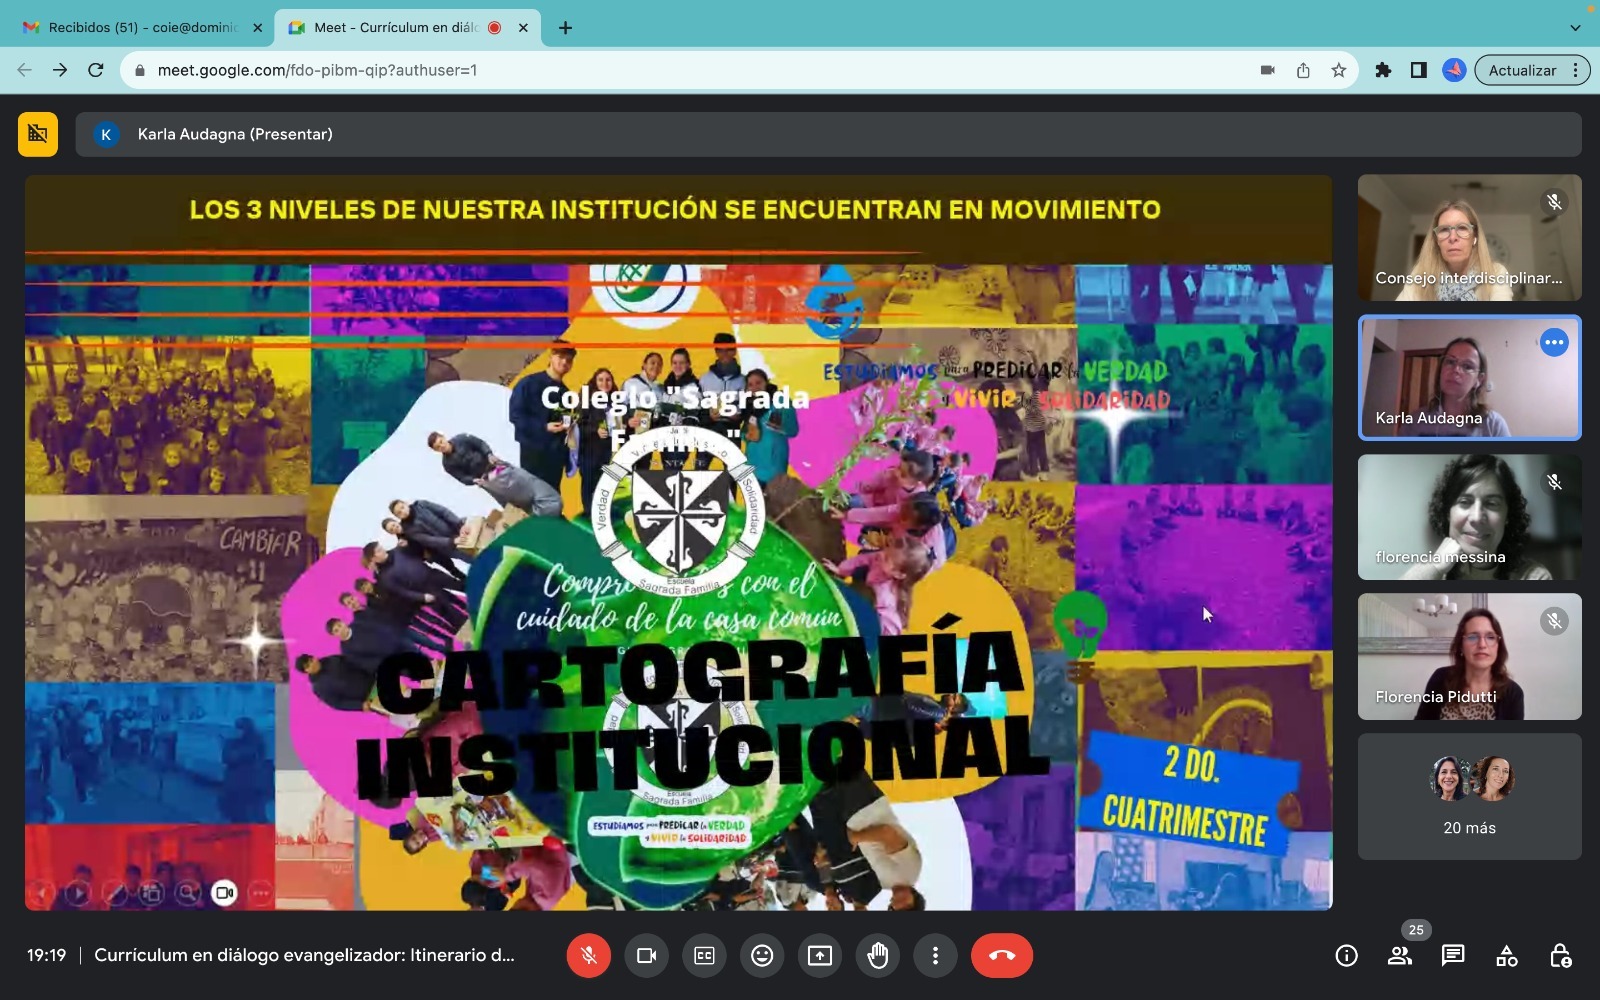Leave the call with red hang-up button
1600x1000 pixels.
(x=1002, y=956)
